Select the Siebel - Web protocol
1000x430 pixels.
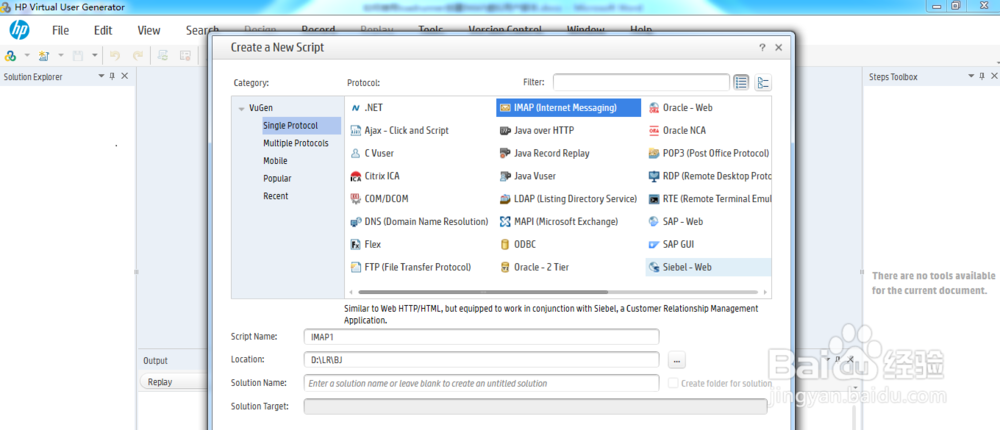pos(708,267)
